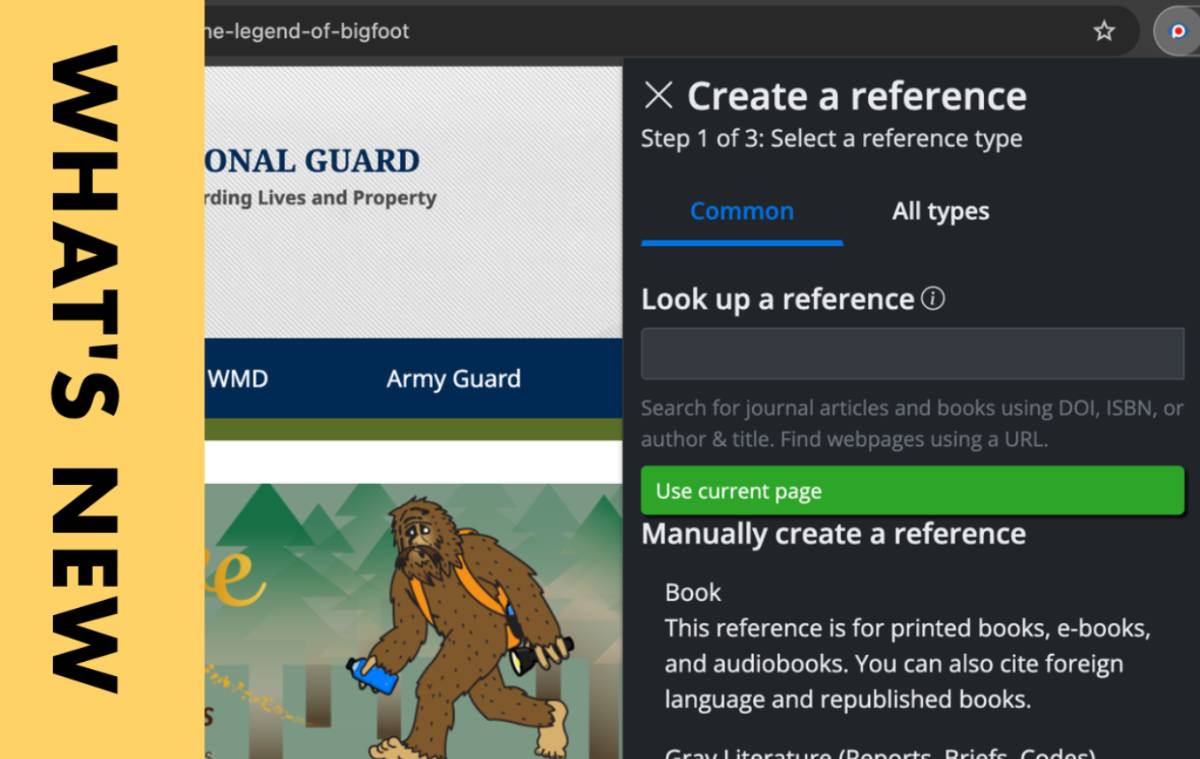1200x759 pixels.
Task: Select the Book reference type
Action: click(x=693, y=592)
